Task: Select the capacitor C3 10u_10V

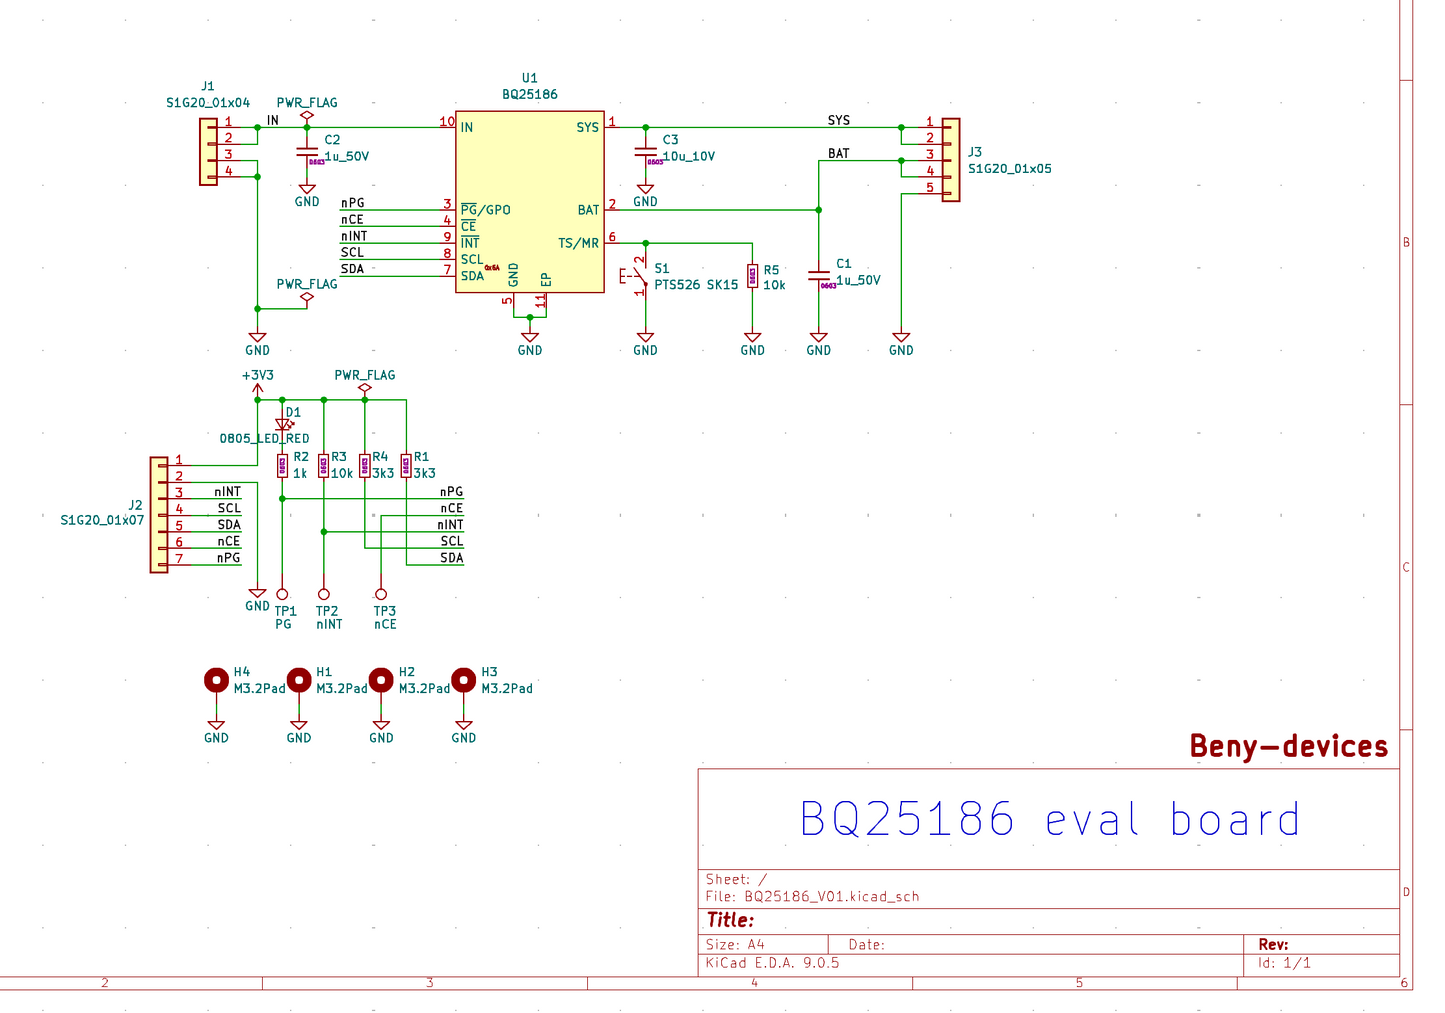Action: (x=645, y=150)
